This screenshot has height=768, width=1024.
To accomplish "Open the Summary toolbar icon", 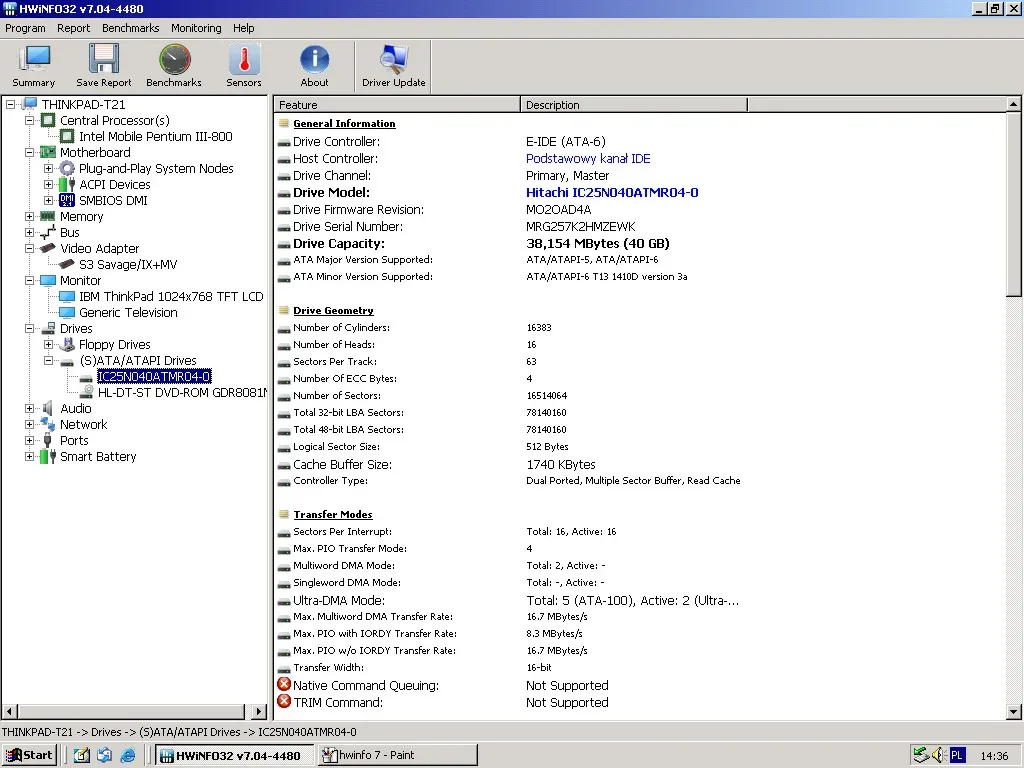I will [34, 59].
